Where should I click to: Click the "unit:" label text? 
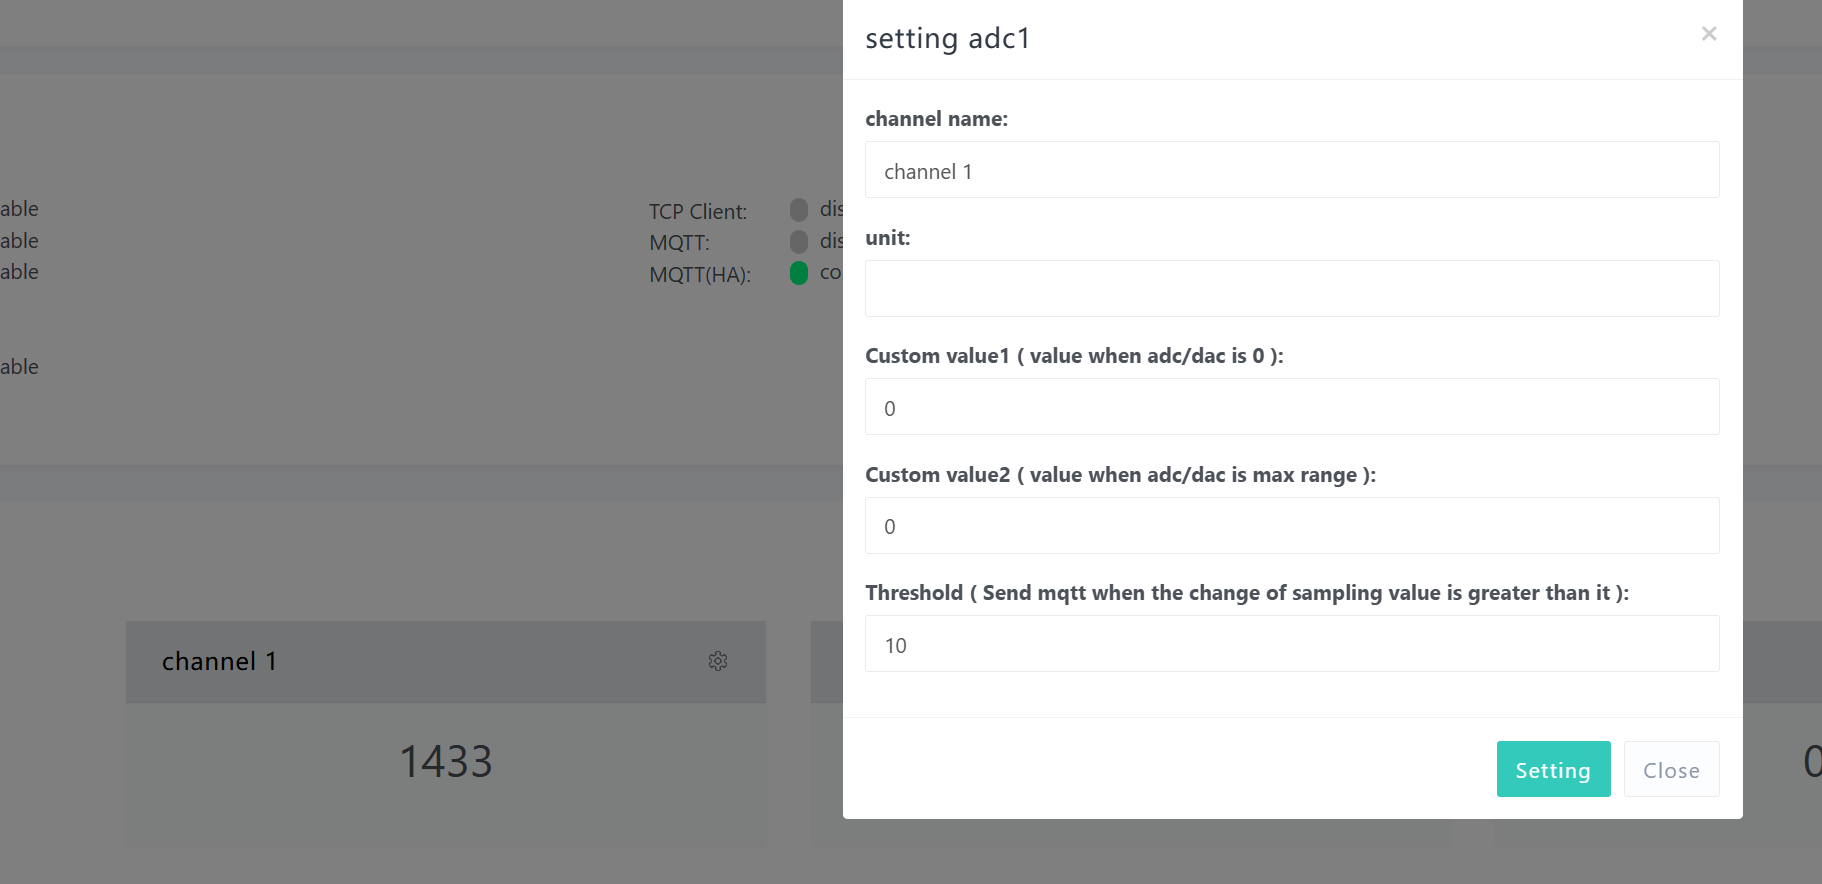[x=887, y=238]
